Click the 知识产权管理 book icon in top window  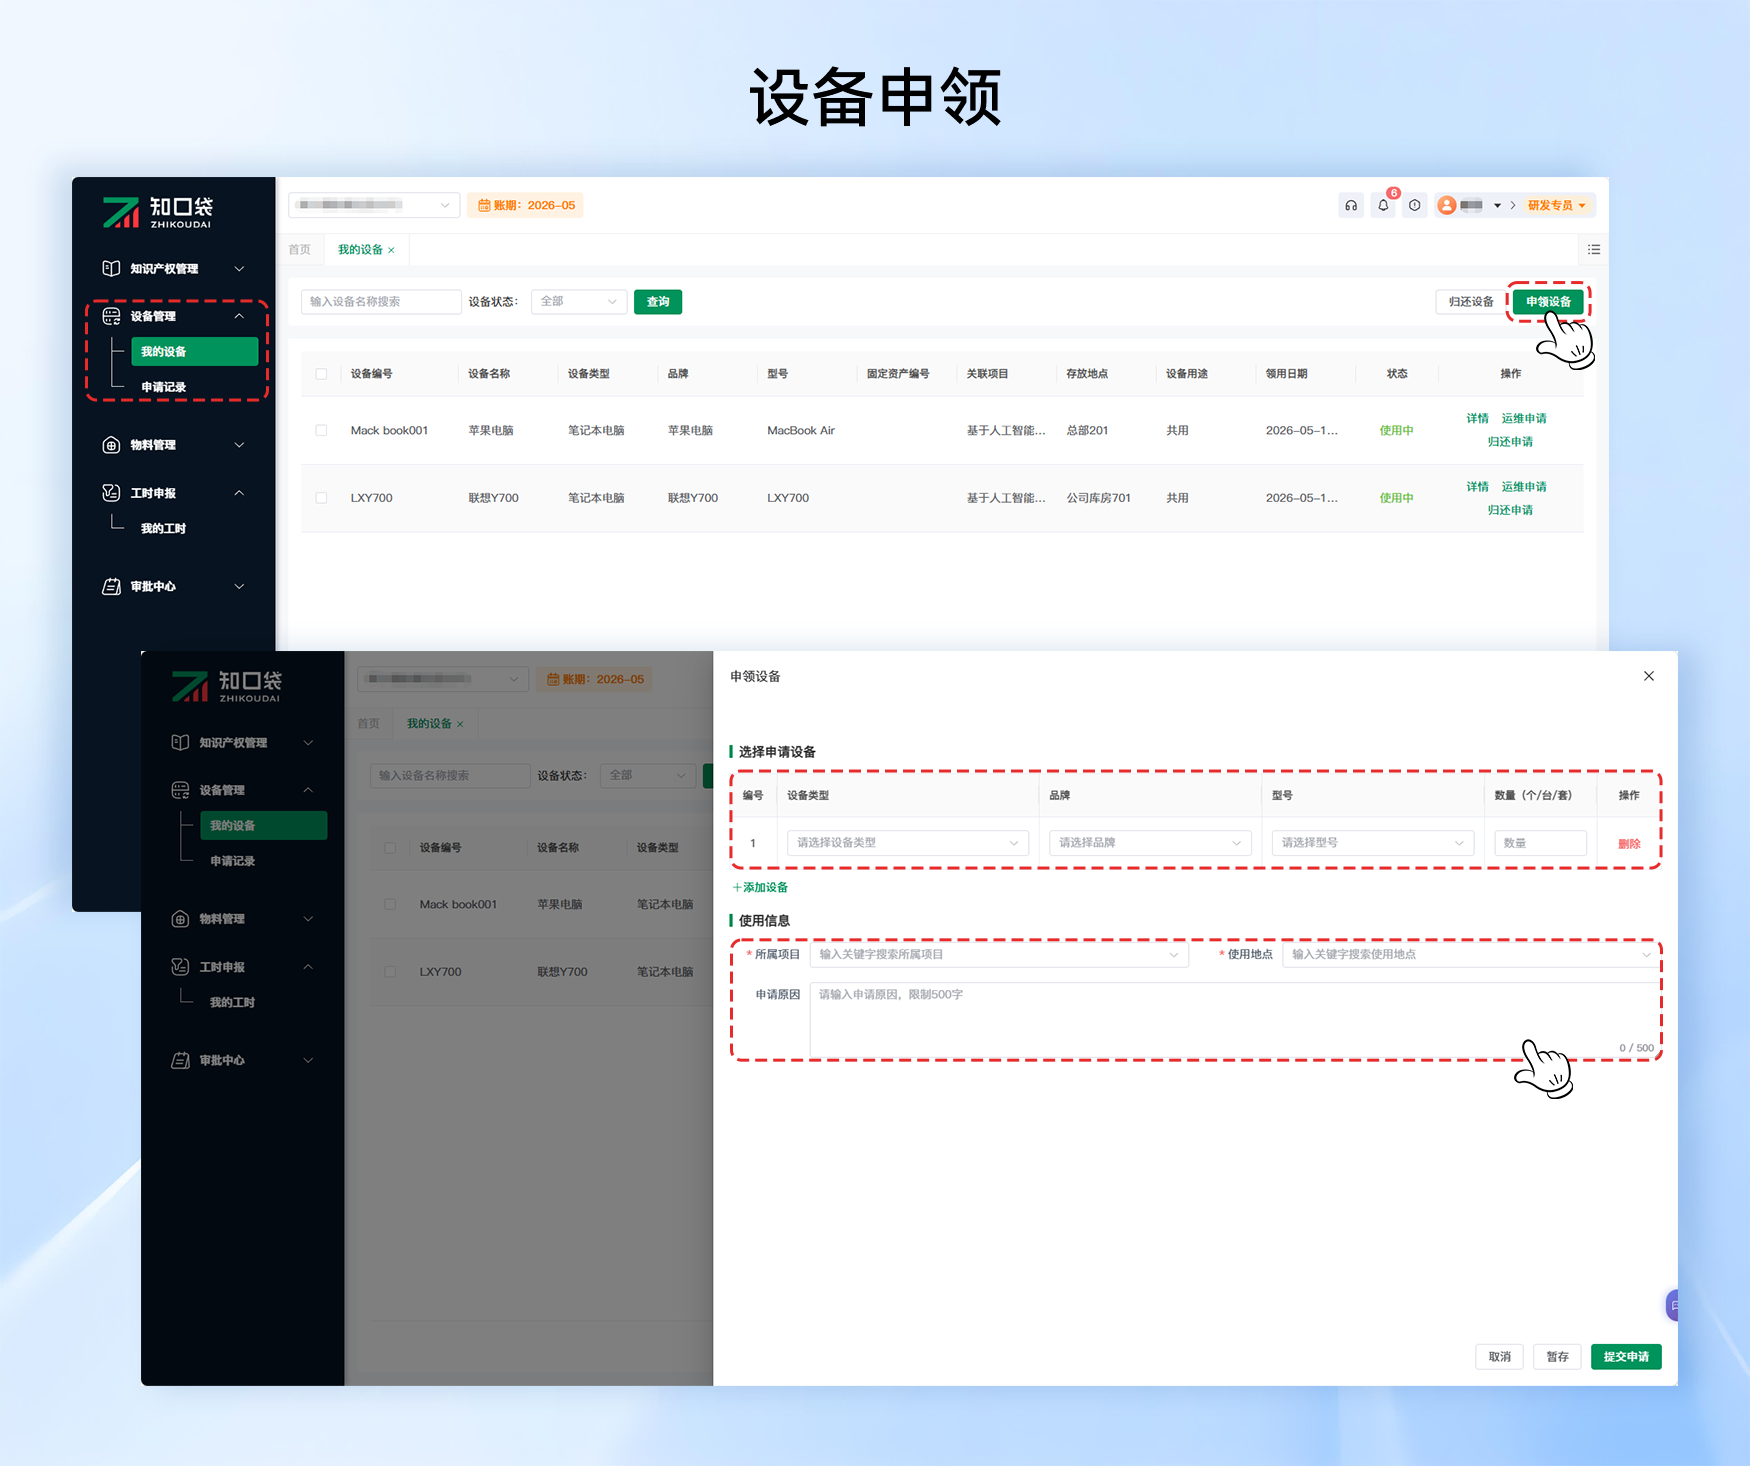coord(111,268)
